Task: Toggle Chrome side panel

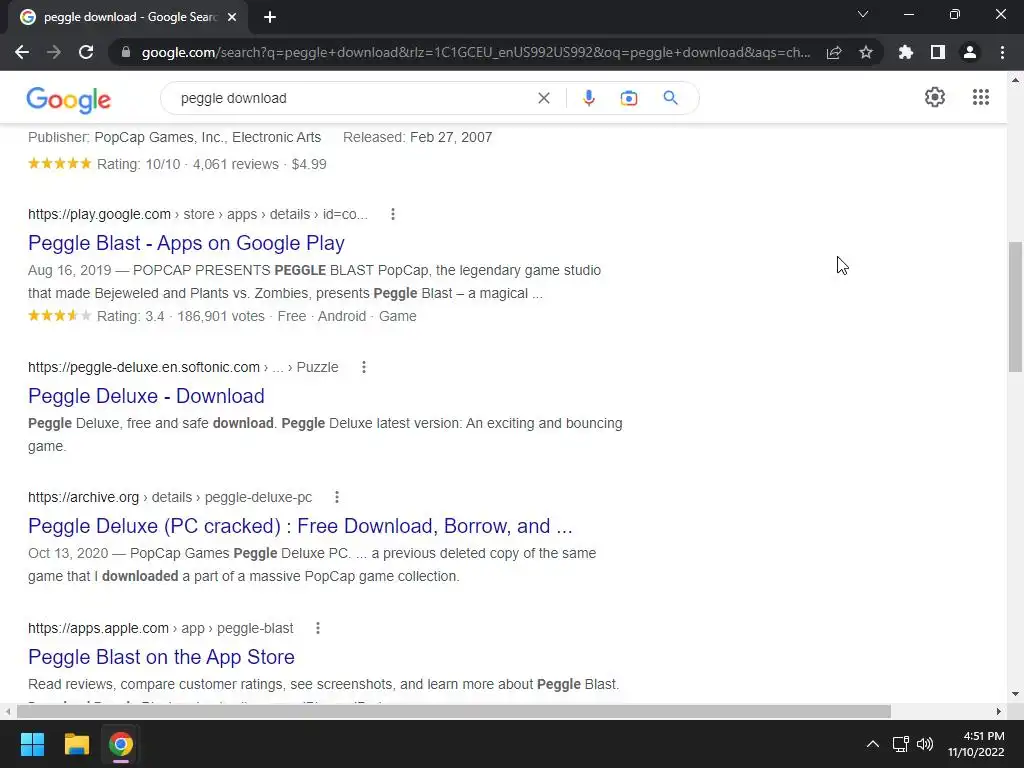Action: point(938,52)
